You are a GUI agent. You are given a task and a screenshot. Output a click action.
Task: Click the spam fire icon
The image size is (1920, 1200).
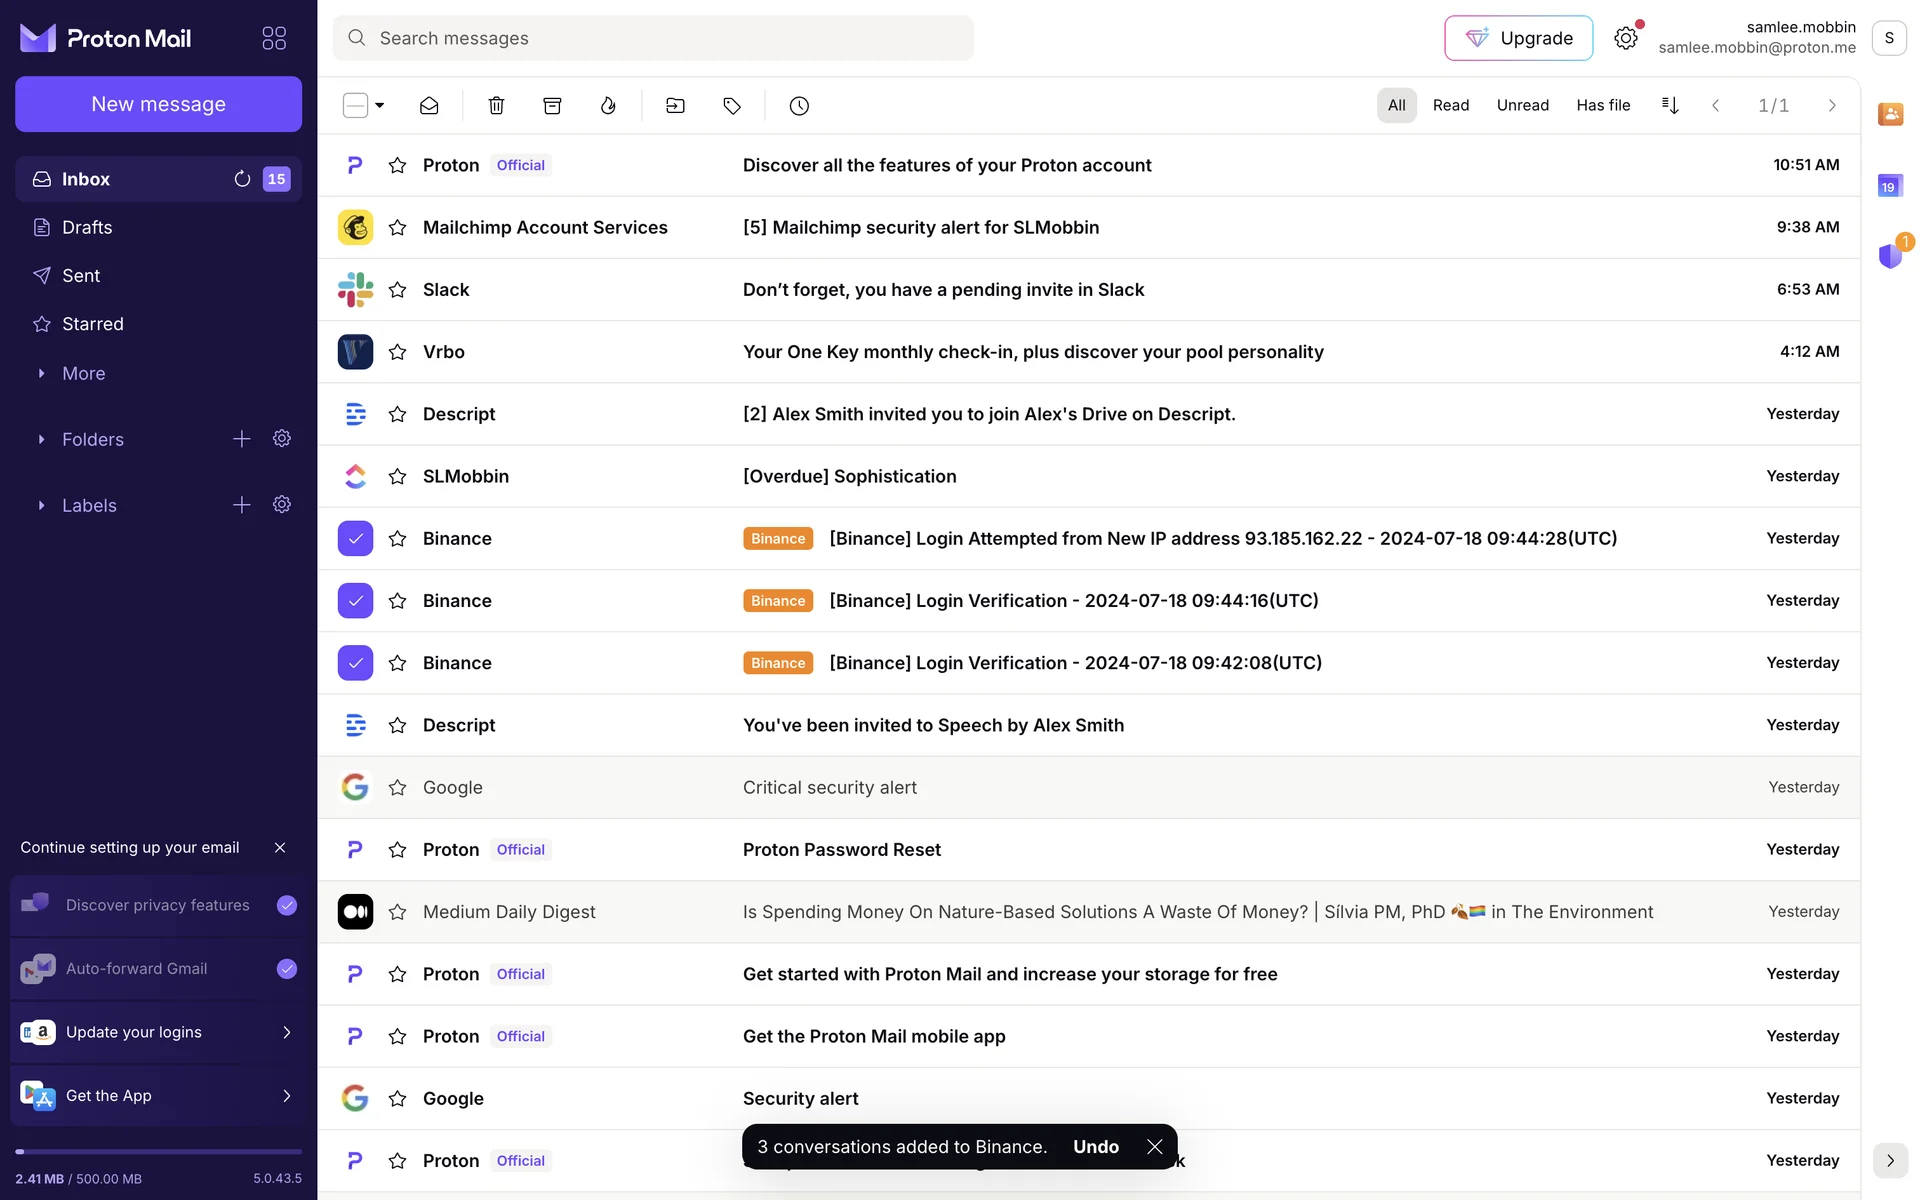[x=608, y=106]
